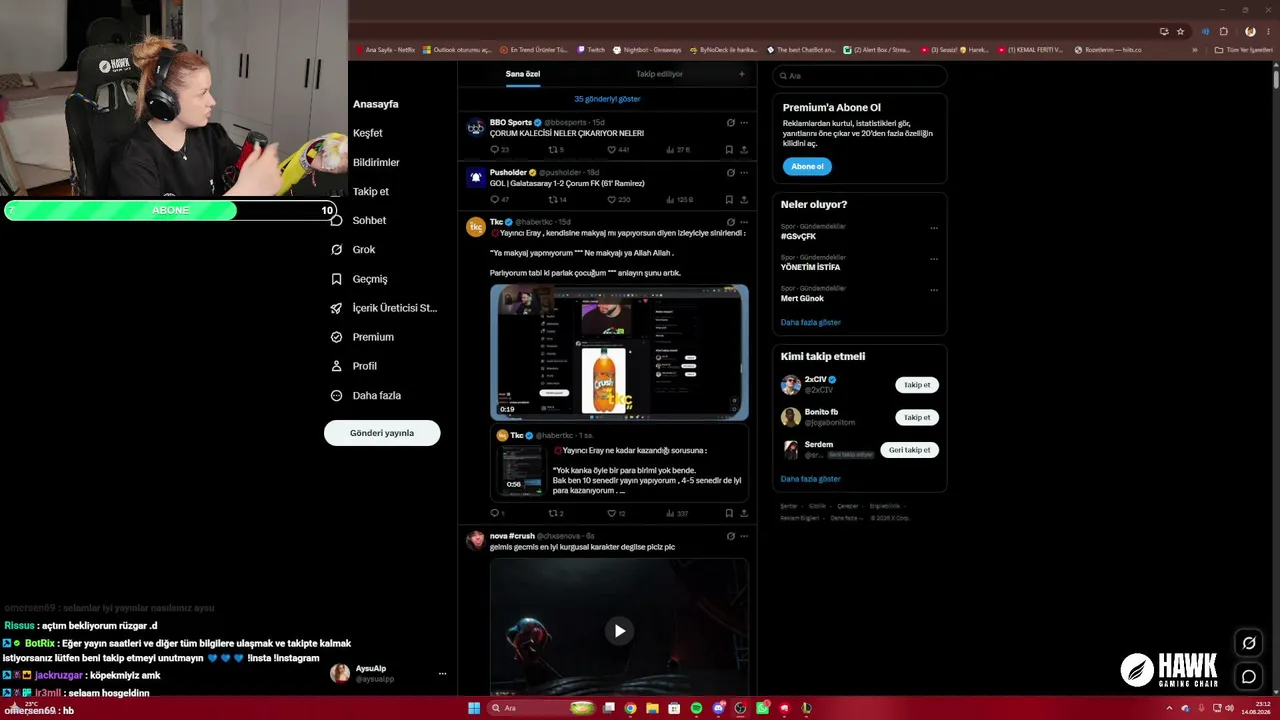The width and height of the screenshot is (1280, 720).
Task: Like the Pusholder goal post
Action: [x=612, y=200]
